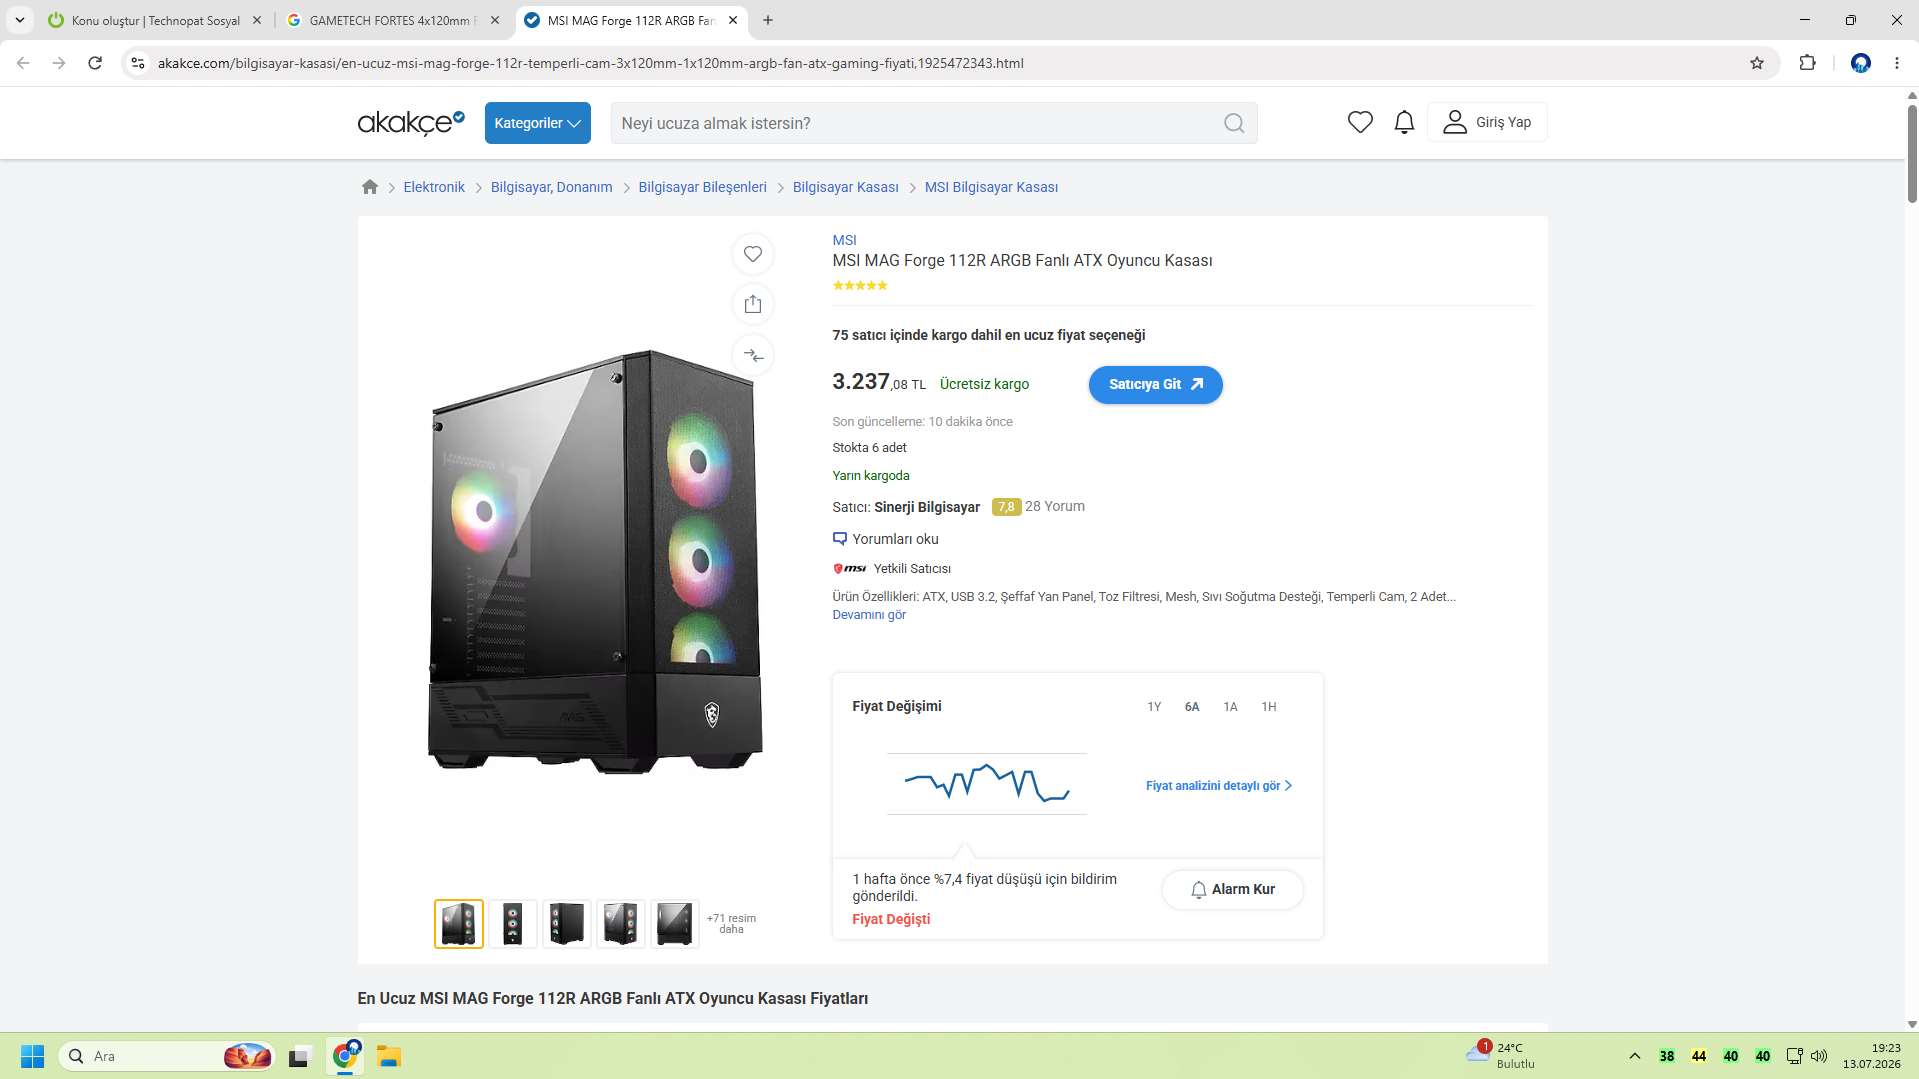The height and width of the screenshot is (1079, 1919).
Task: Go back in browser history
Action: click(23, 63)
